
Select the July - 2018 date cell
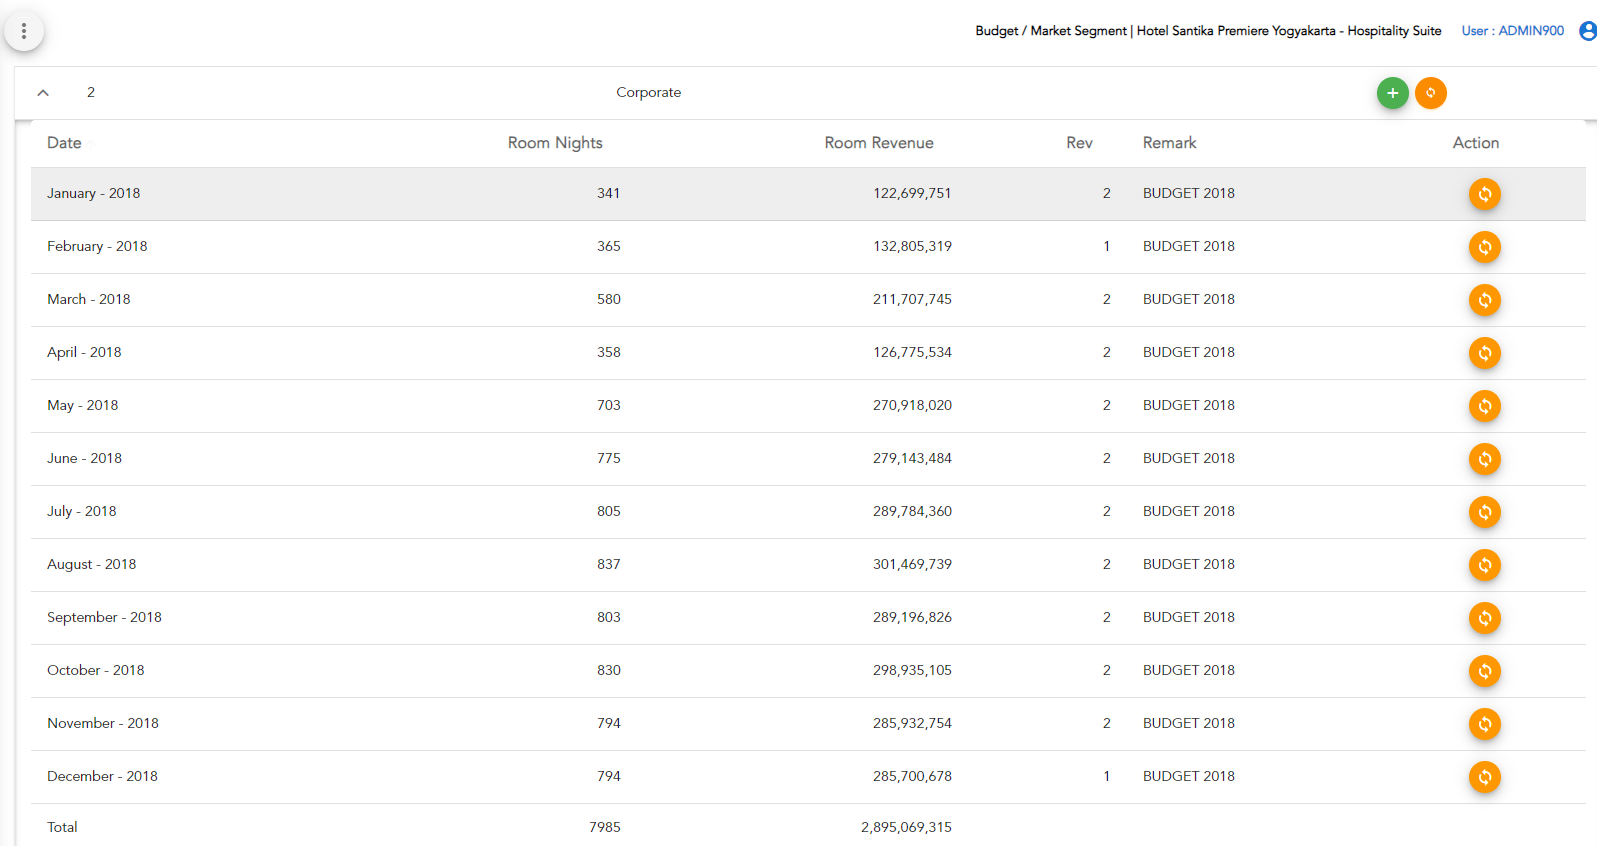(x=81, y=511)
